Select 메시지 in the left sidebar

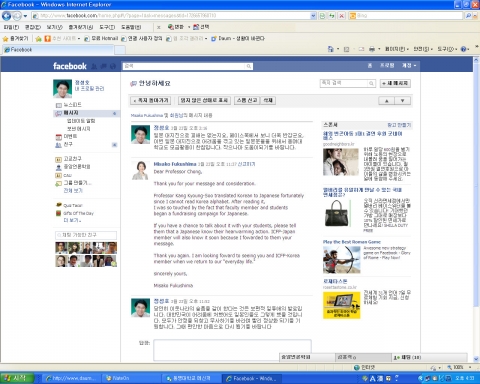point(86,113)
